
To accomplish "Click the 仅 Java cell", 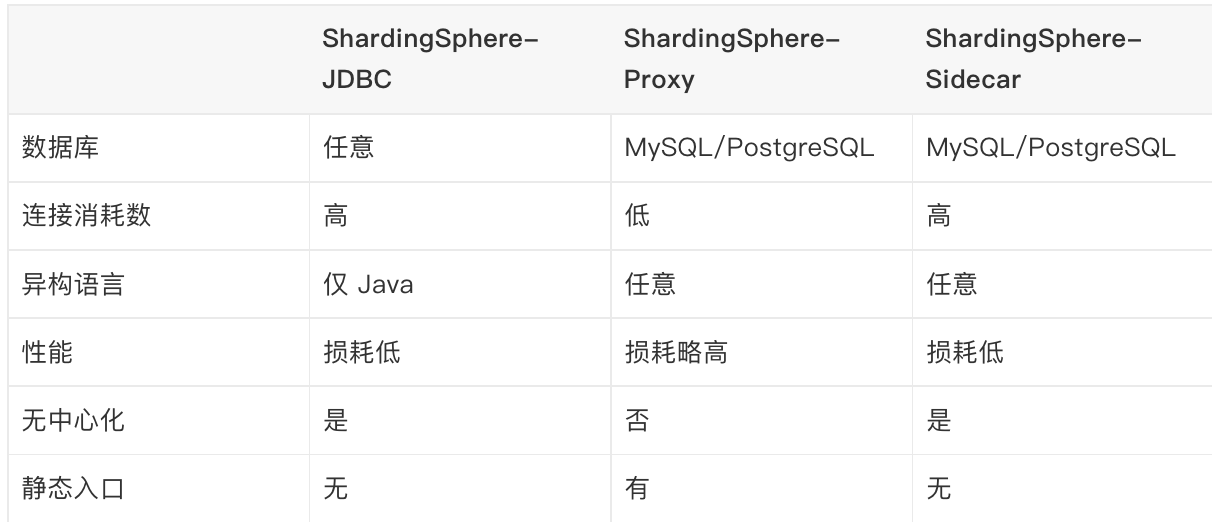I will tap(368, 284).
